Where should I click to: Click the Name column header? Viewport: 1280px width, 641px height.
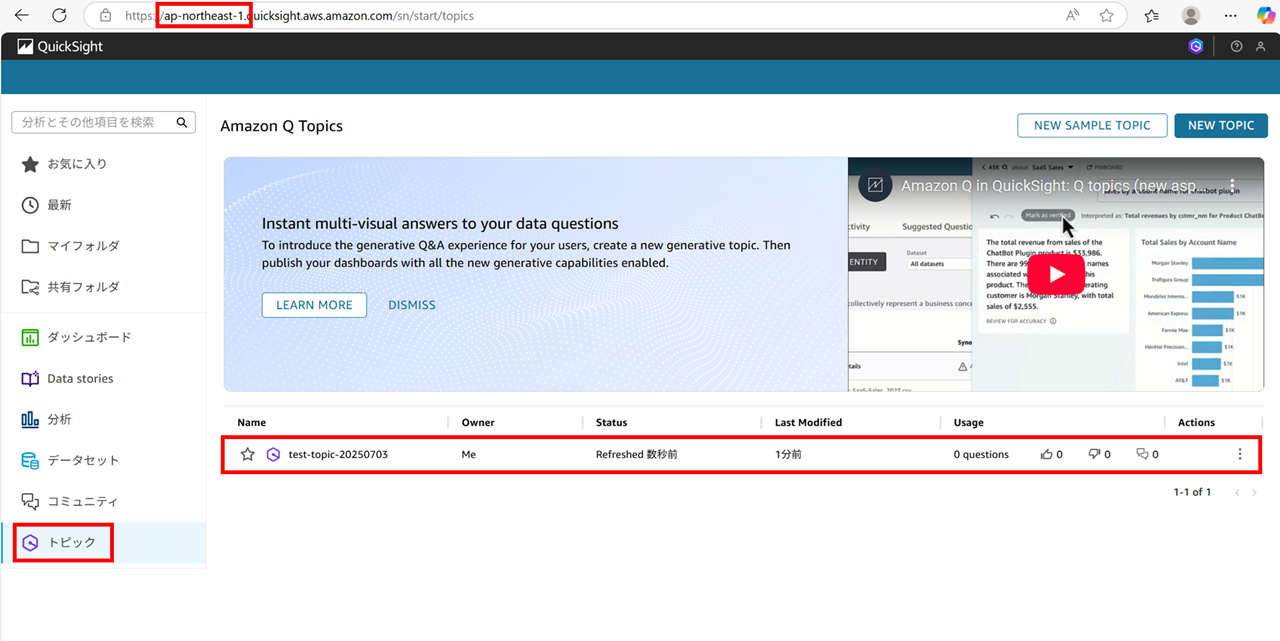(251, 423)
